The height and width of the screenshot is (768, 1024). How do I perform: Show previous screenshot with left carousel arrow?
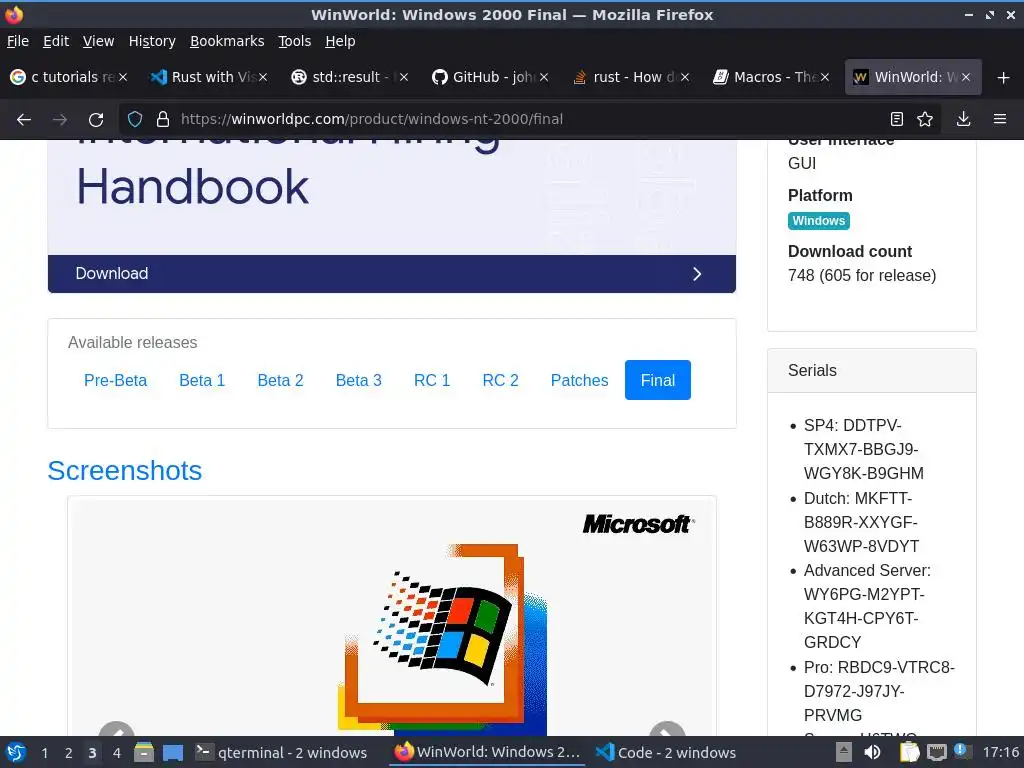pos(116,729)
